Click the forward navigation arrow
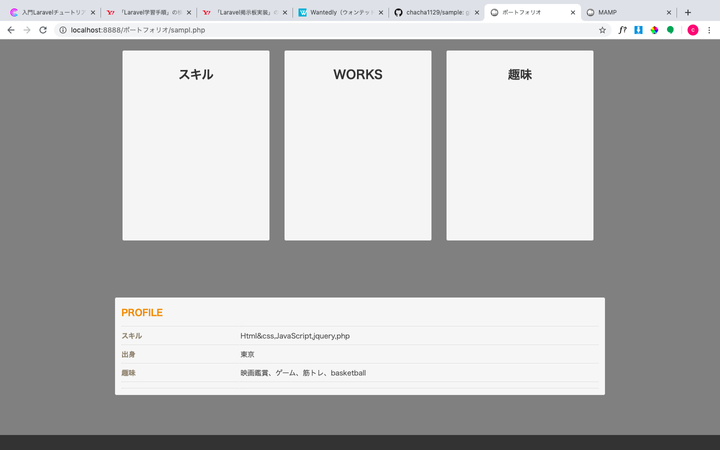Screen dimensions: 720x450 coord(27,30)
